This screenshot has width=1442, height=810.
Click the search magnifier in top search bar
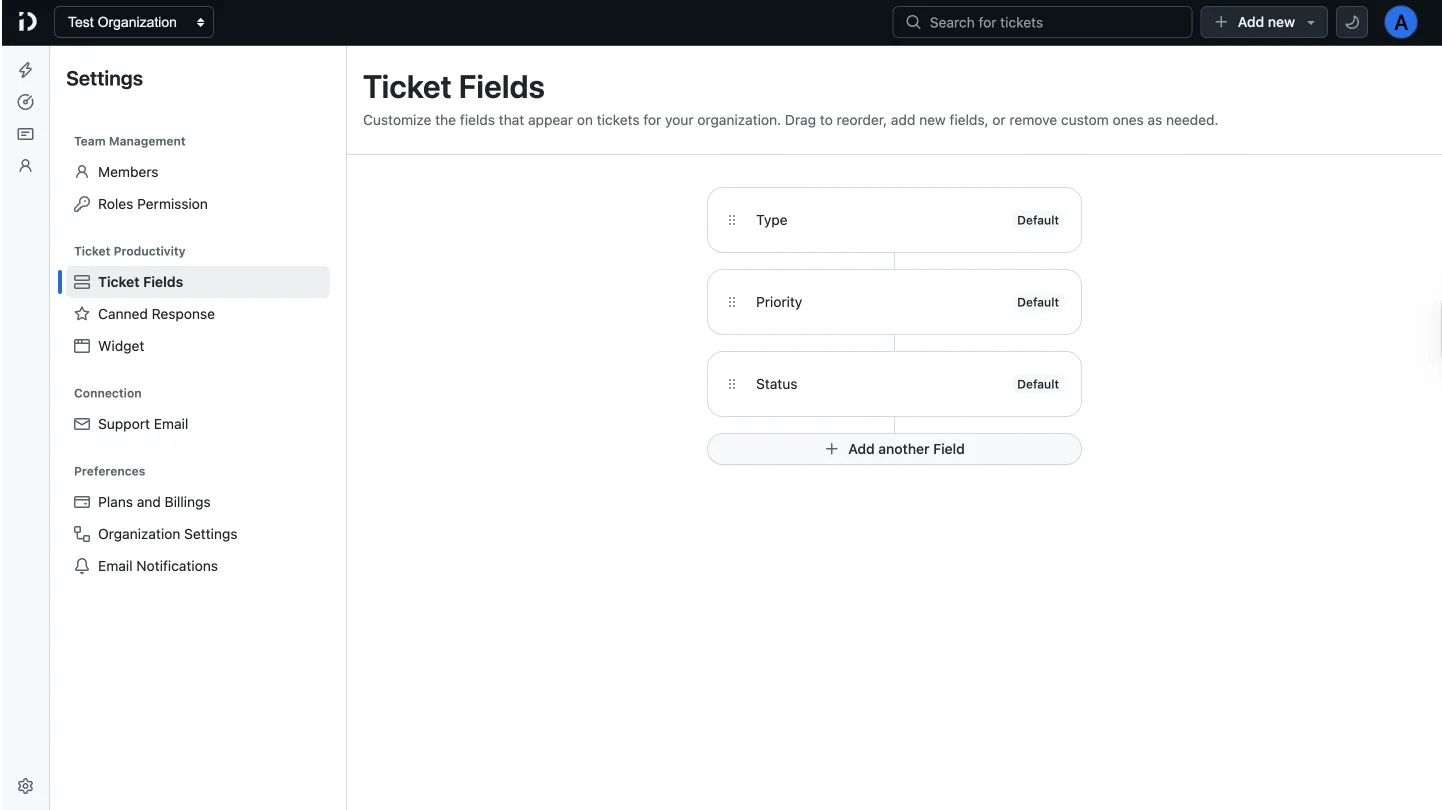coord(912,21)
